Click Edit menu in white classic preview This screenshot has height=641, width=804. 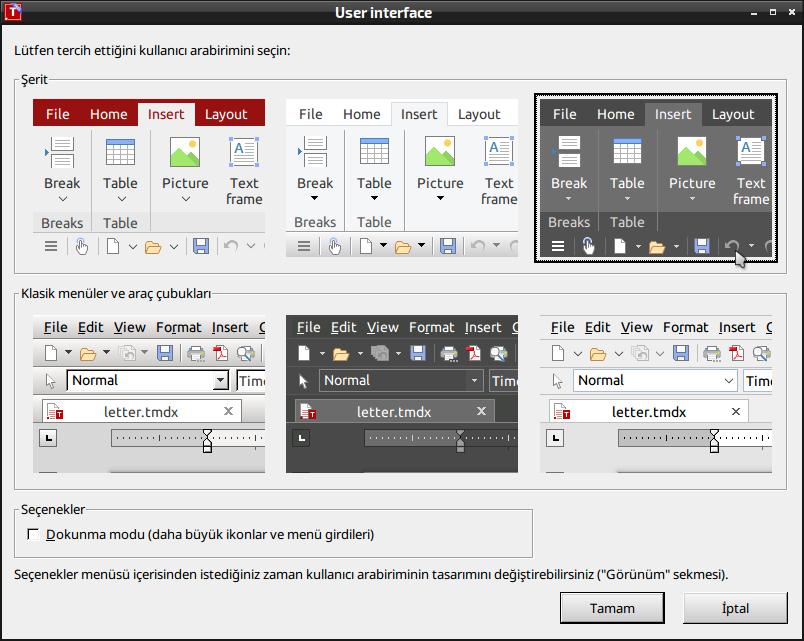[x=597, y=327]
